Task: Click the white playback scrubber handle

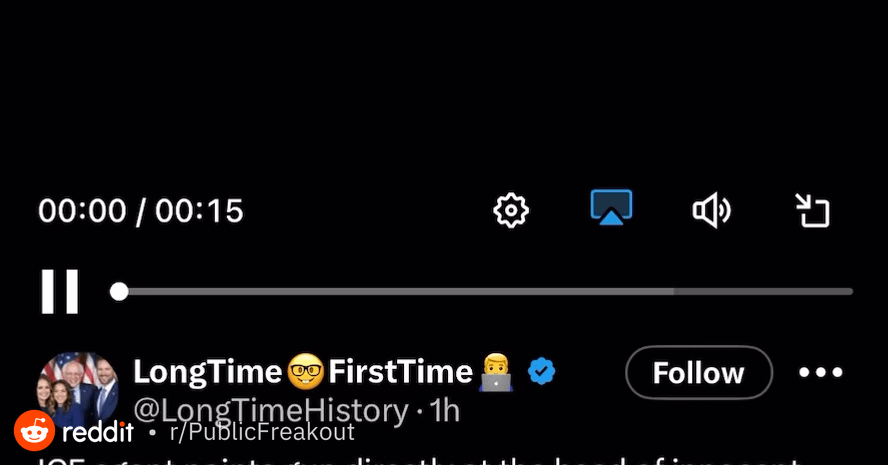Action: (119, 292)
